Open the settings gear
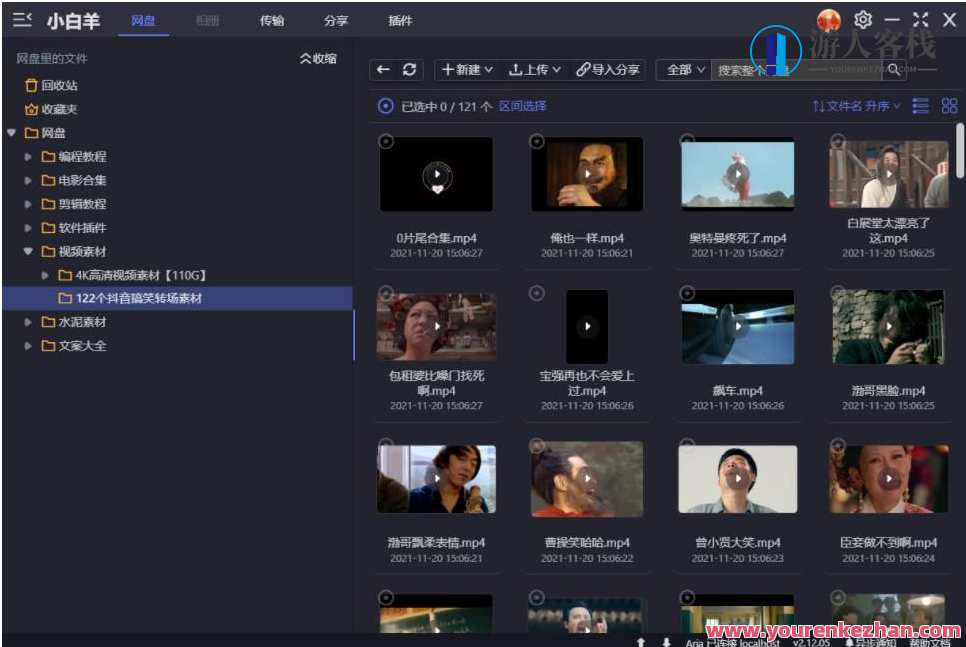Image resolution: width=966 pixels, height=647 pixels. click(x=864, y=17)
